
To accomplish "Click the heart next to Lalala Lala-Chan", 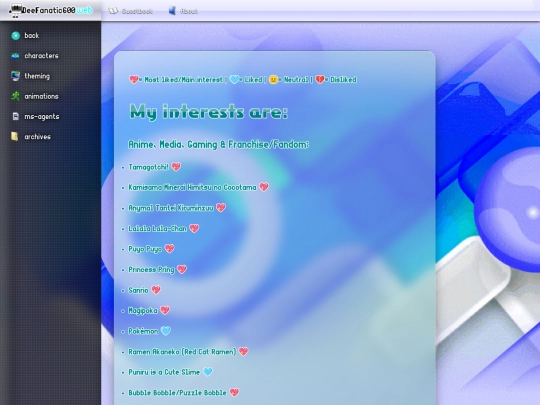I will point(194,228).
